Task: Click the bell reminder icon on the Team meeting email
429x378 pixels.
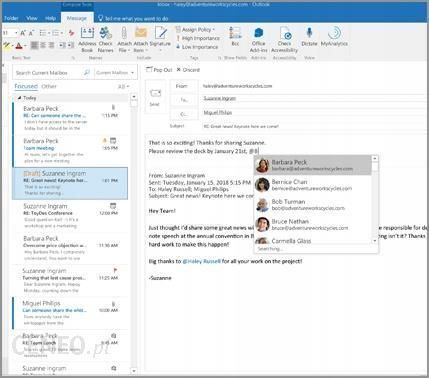Action: click(104, 140)
